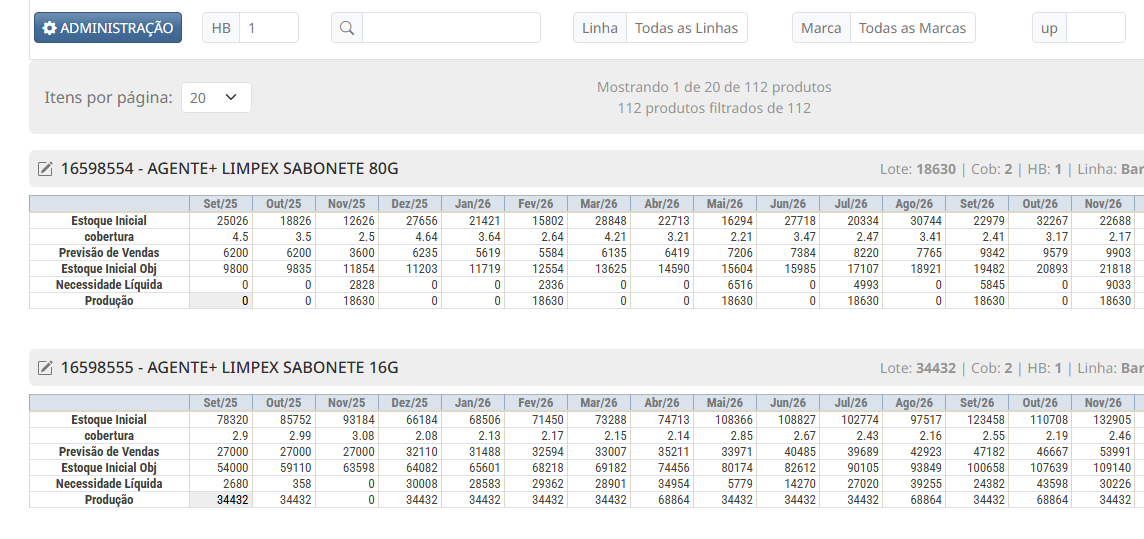The height and width of the screenshot is (539, 1144).
Task: Select Set/25 Produção cell of LIMPEX 80G
Action: click(x=221, y=301)
